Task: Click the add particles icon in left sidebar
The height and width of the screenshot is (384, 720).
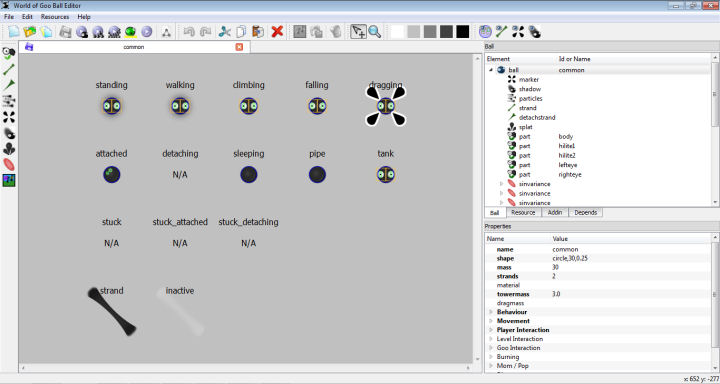Action: tap(9, 101)
